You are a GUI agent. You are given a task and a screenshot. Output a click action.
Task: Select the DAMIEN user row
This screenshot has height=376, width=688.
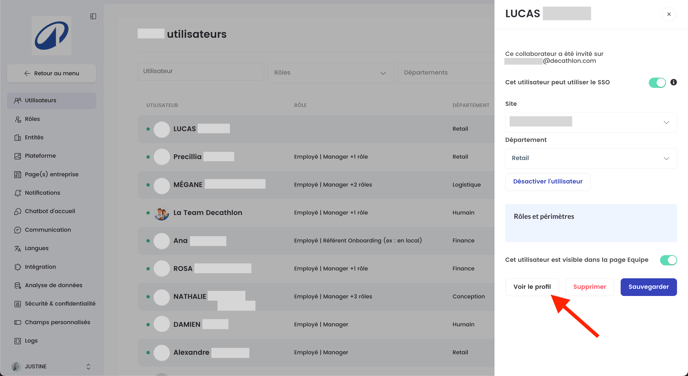coord(316,324)
